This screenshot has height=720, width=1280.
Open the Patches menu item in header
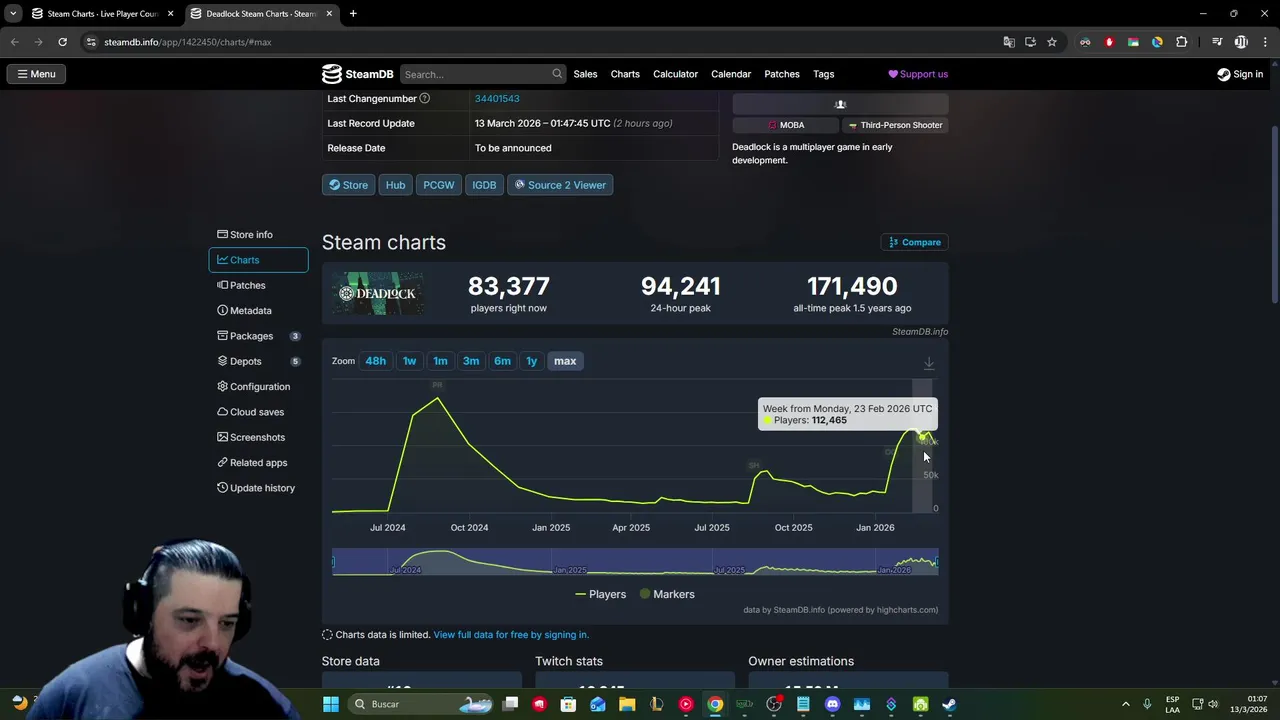pos(782,74)
